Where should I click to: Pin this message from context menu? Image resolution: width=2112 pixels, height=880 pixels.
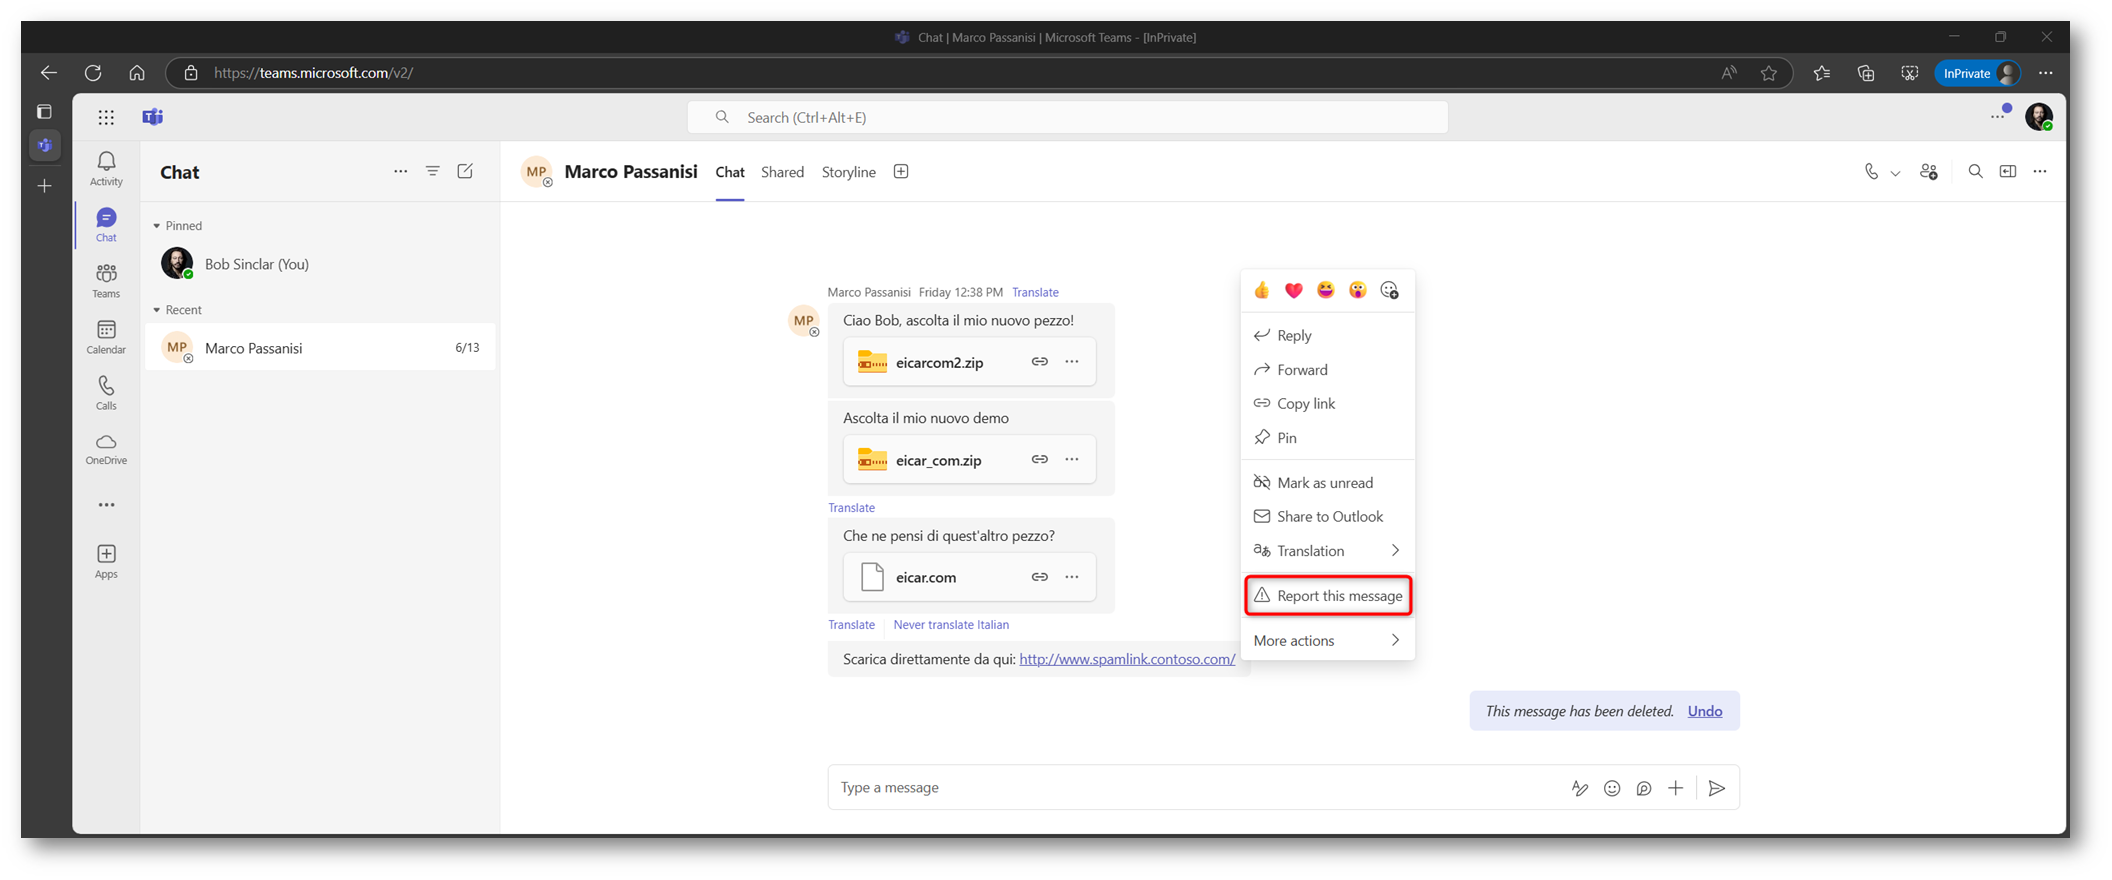pyautogui.click(x=1328, y=437)
